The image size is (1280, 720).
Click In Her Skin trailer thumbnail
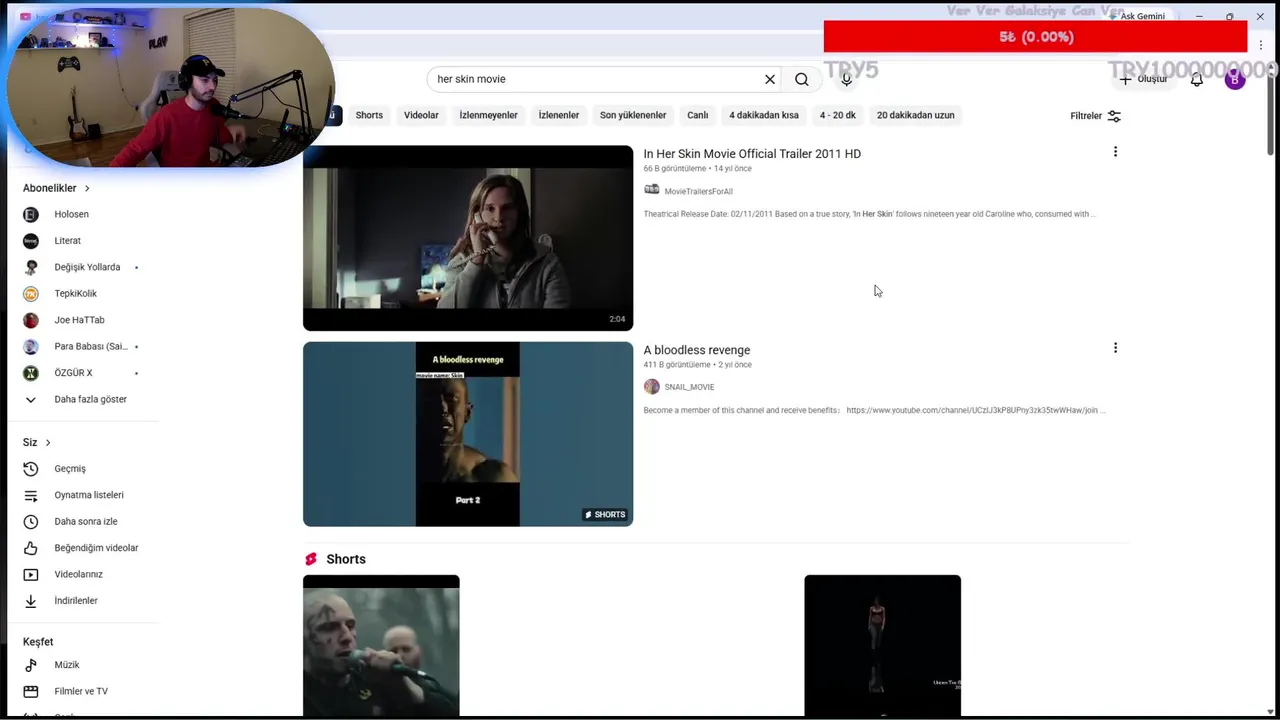click(468, 238)
